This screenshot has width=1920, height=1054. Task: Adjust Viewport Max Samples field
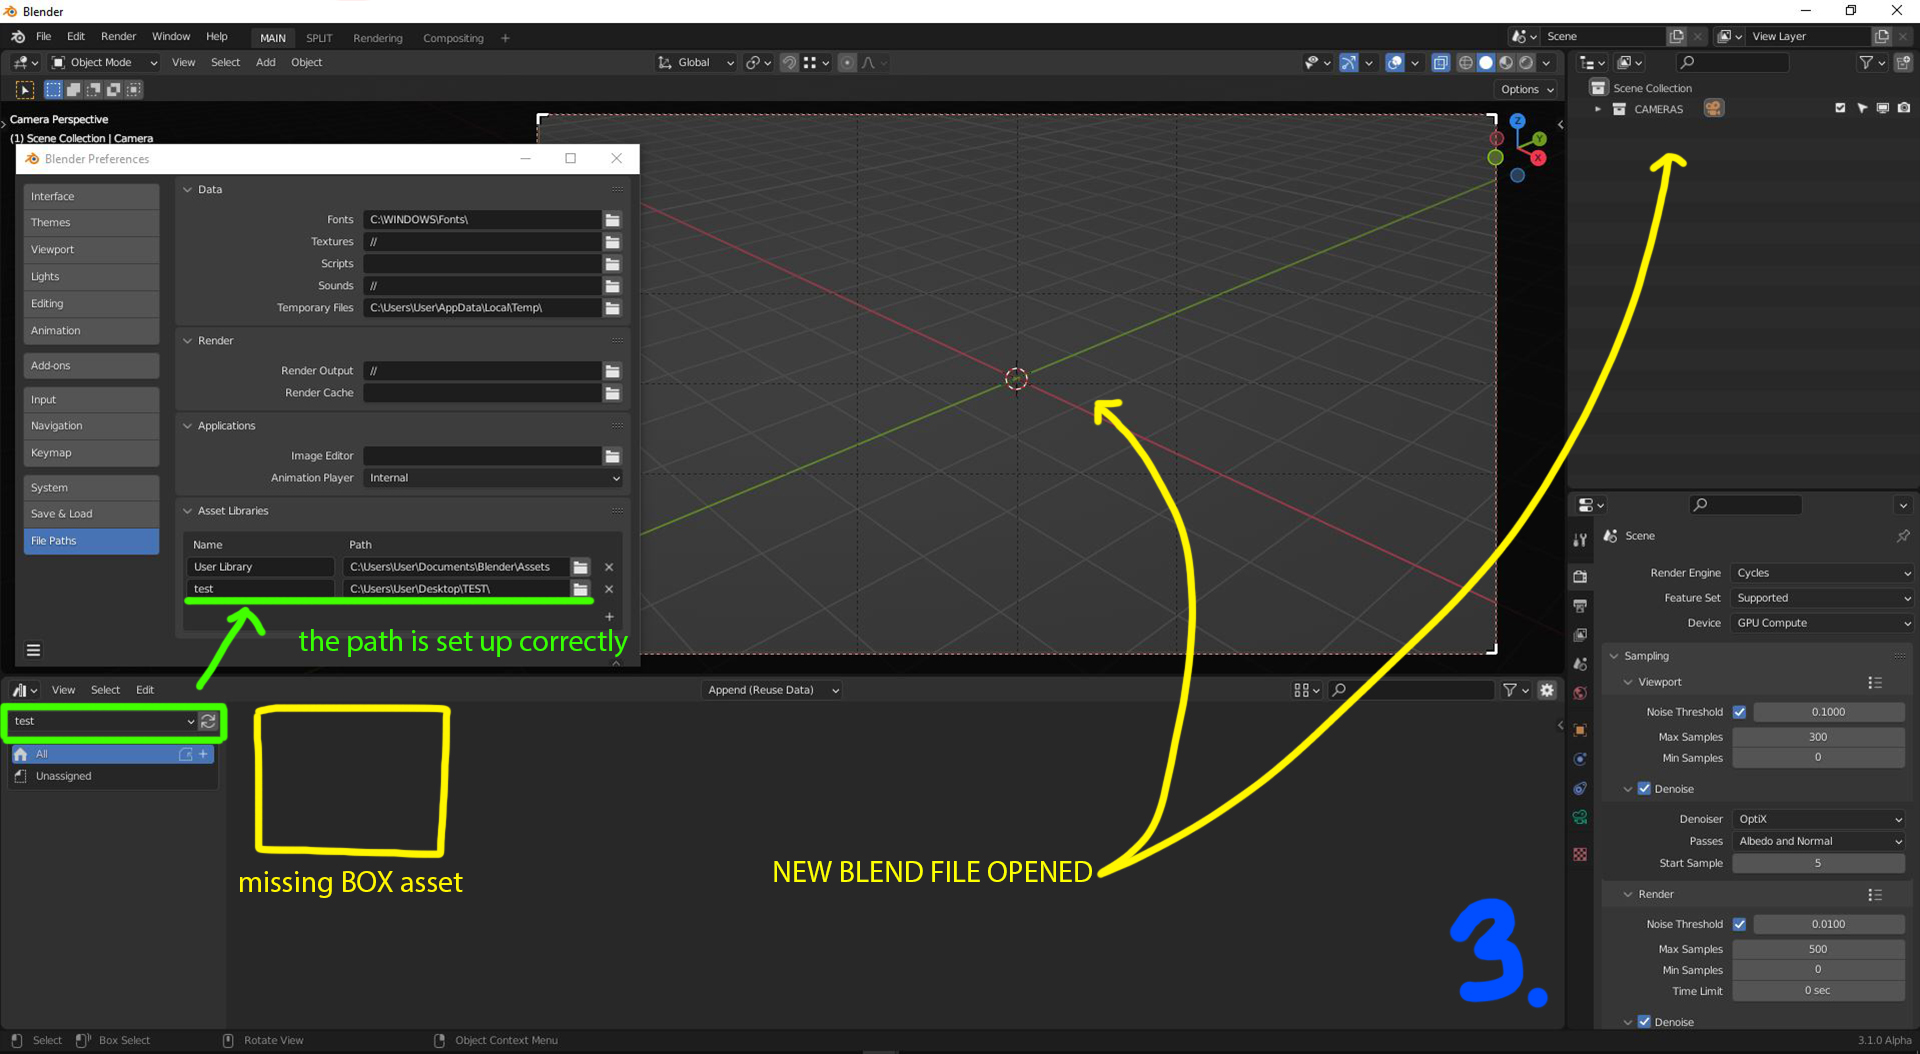coord(1818,737)
